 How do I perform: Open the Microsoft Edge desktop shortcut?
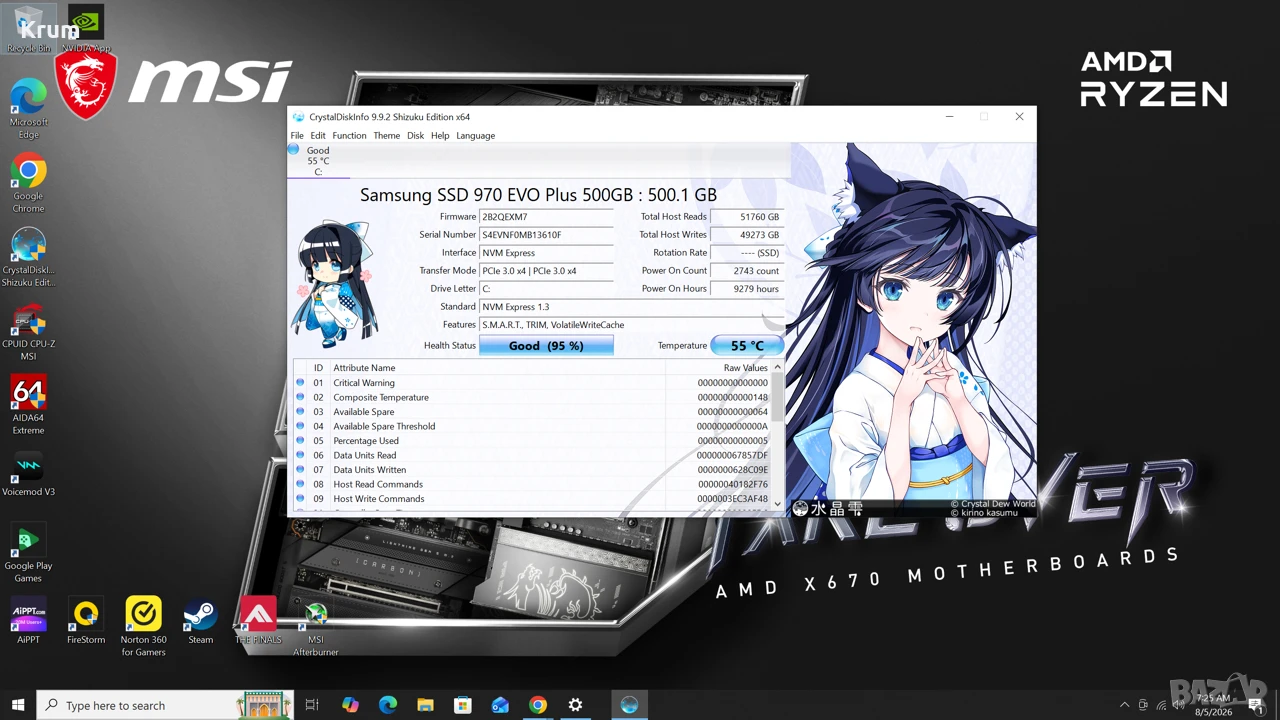point(28,108)
